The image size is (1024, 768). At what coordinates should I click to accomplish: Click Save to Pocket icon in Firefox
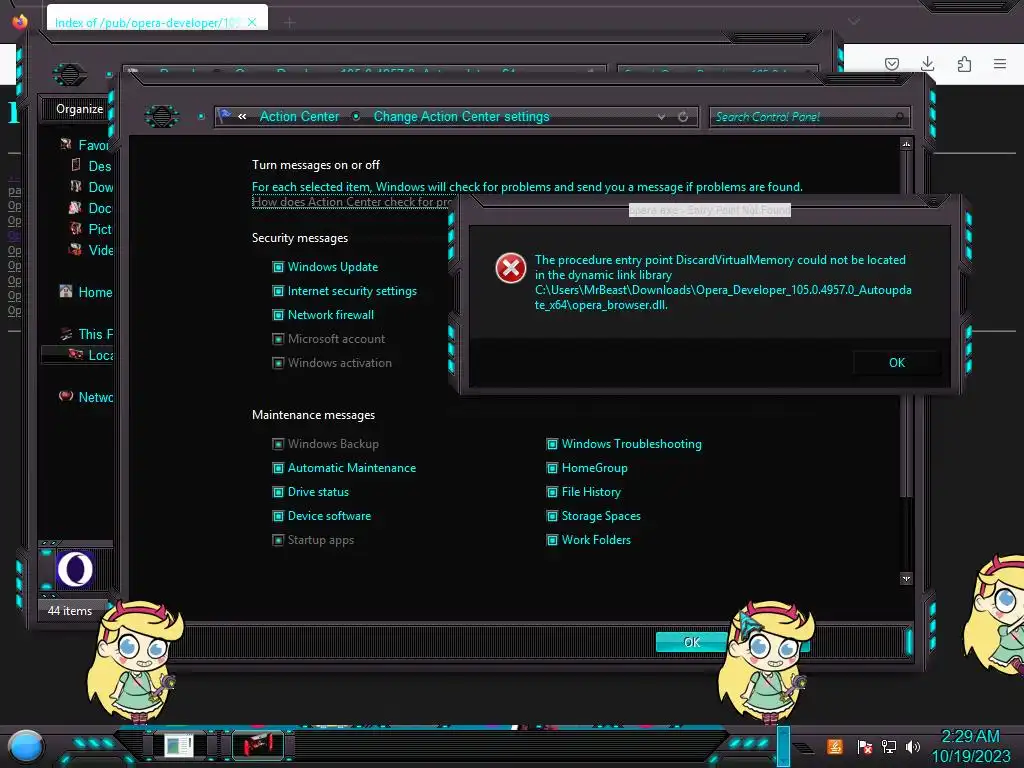[892, 63]
